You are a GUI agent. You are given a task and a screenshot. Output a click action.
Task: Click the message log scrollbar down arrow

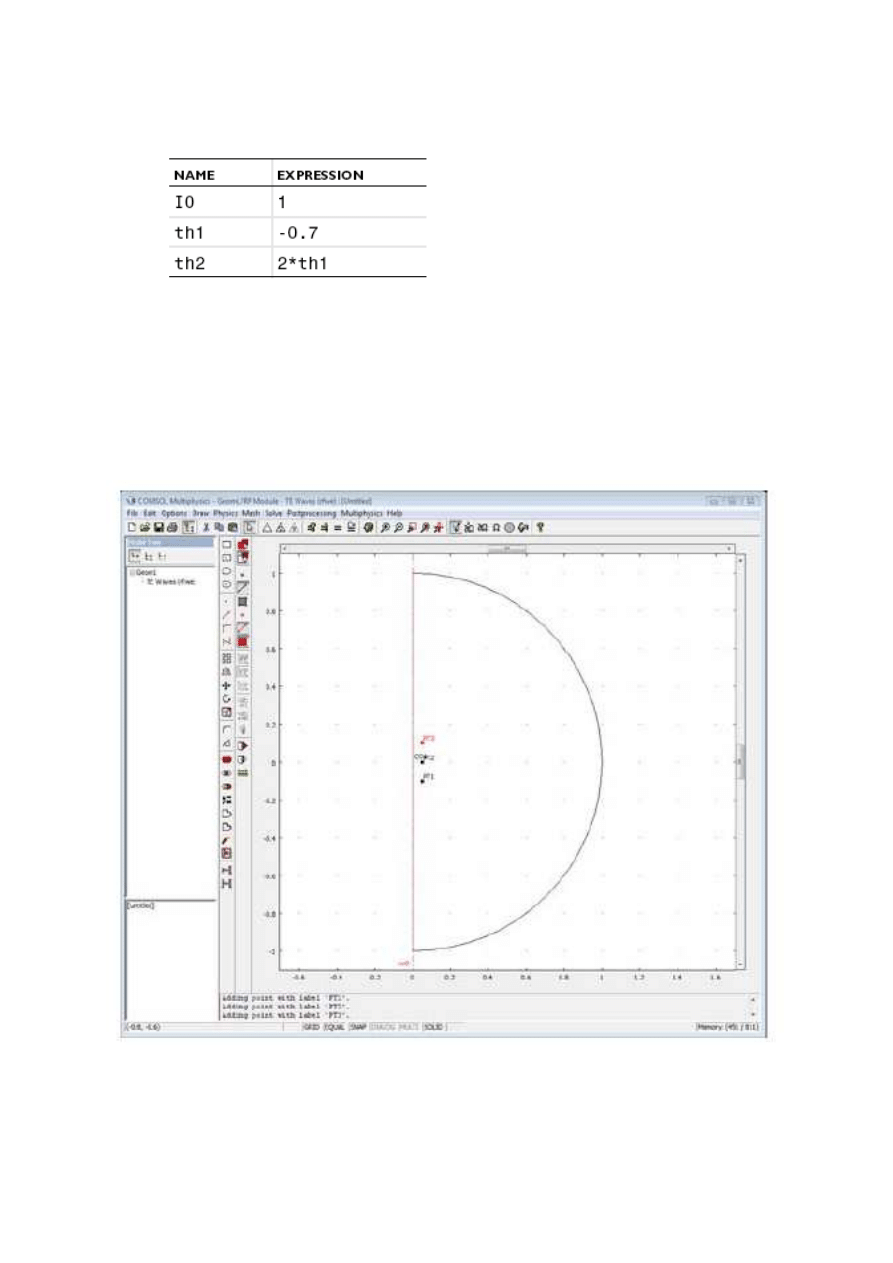pyautogui.click(x=753, y=1016)
